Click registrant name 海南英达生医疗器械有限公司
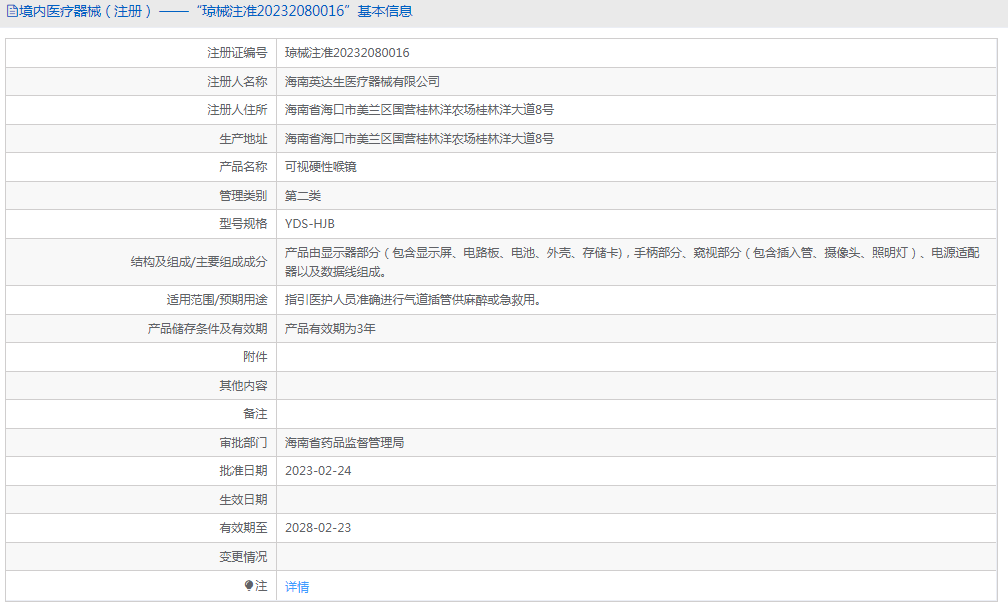Image resolution: width=1008 pixels, height=607 pixels. tap(363, 82)
